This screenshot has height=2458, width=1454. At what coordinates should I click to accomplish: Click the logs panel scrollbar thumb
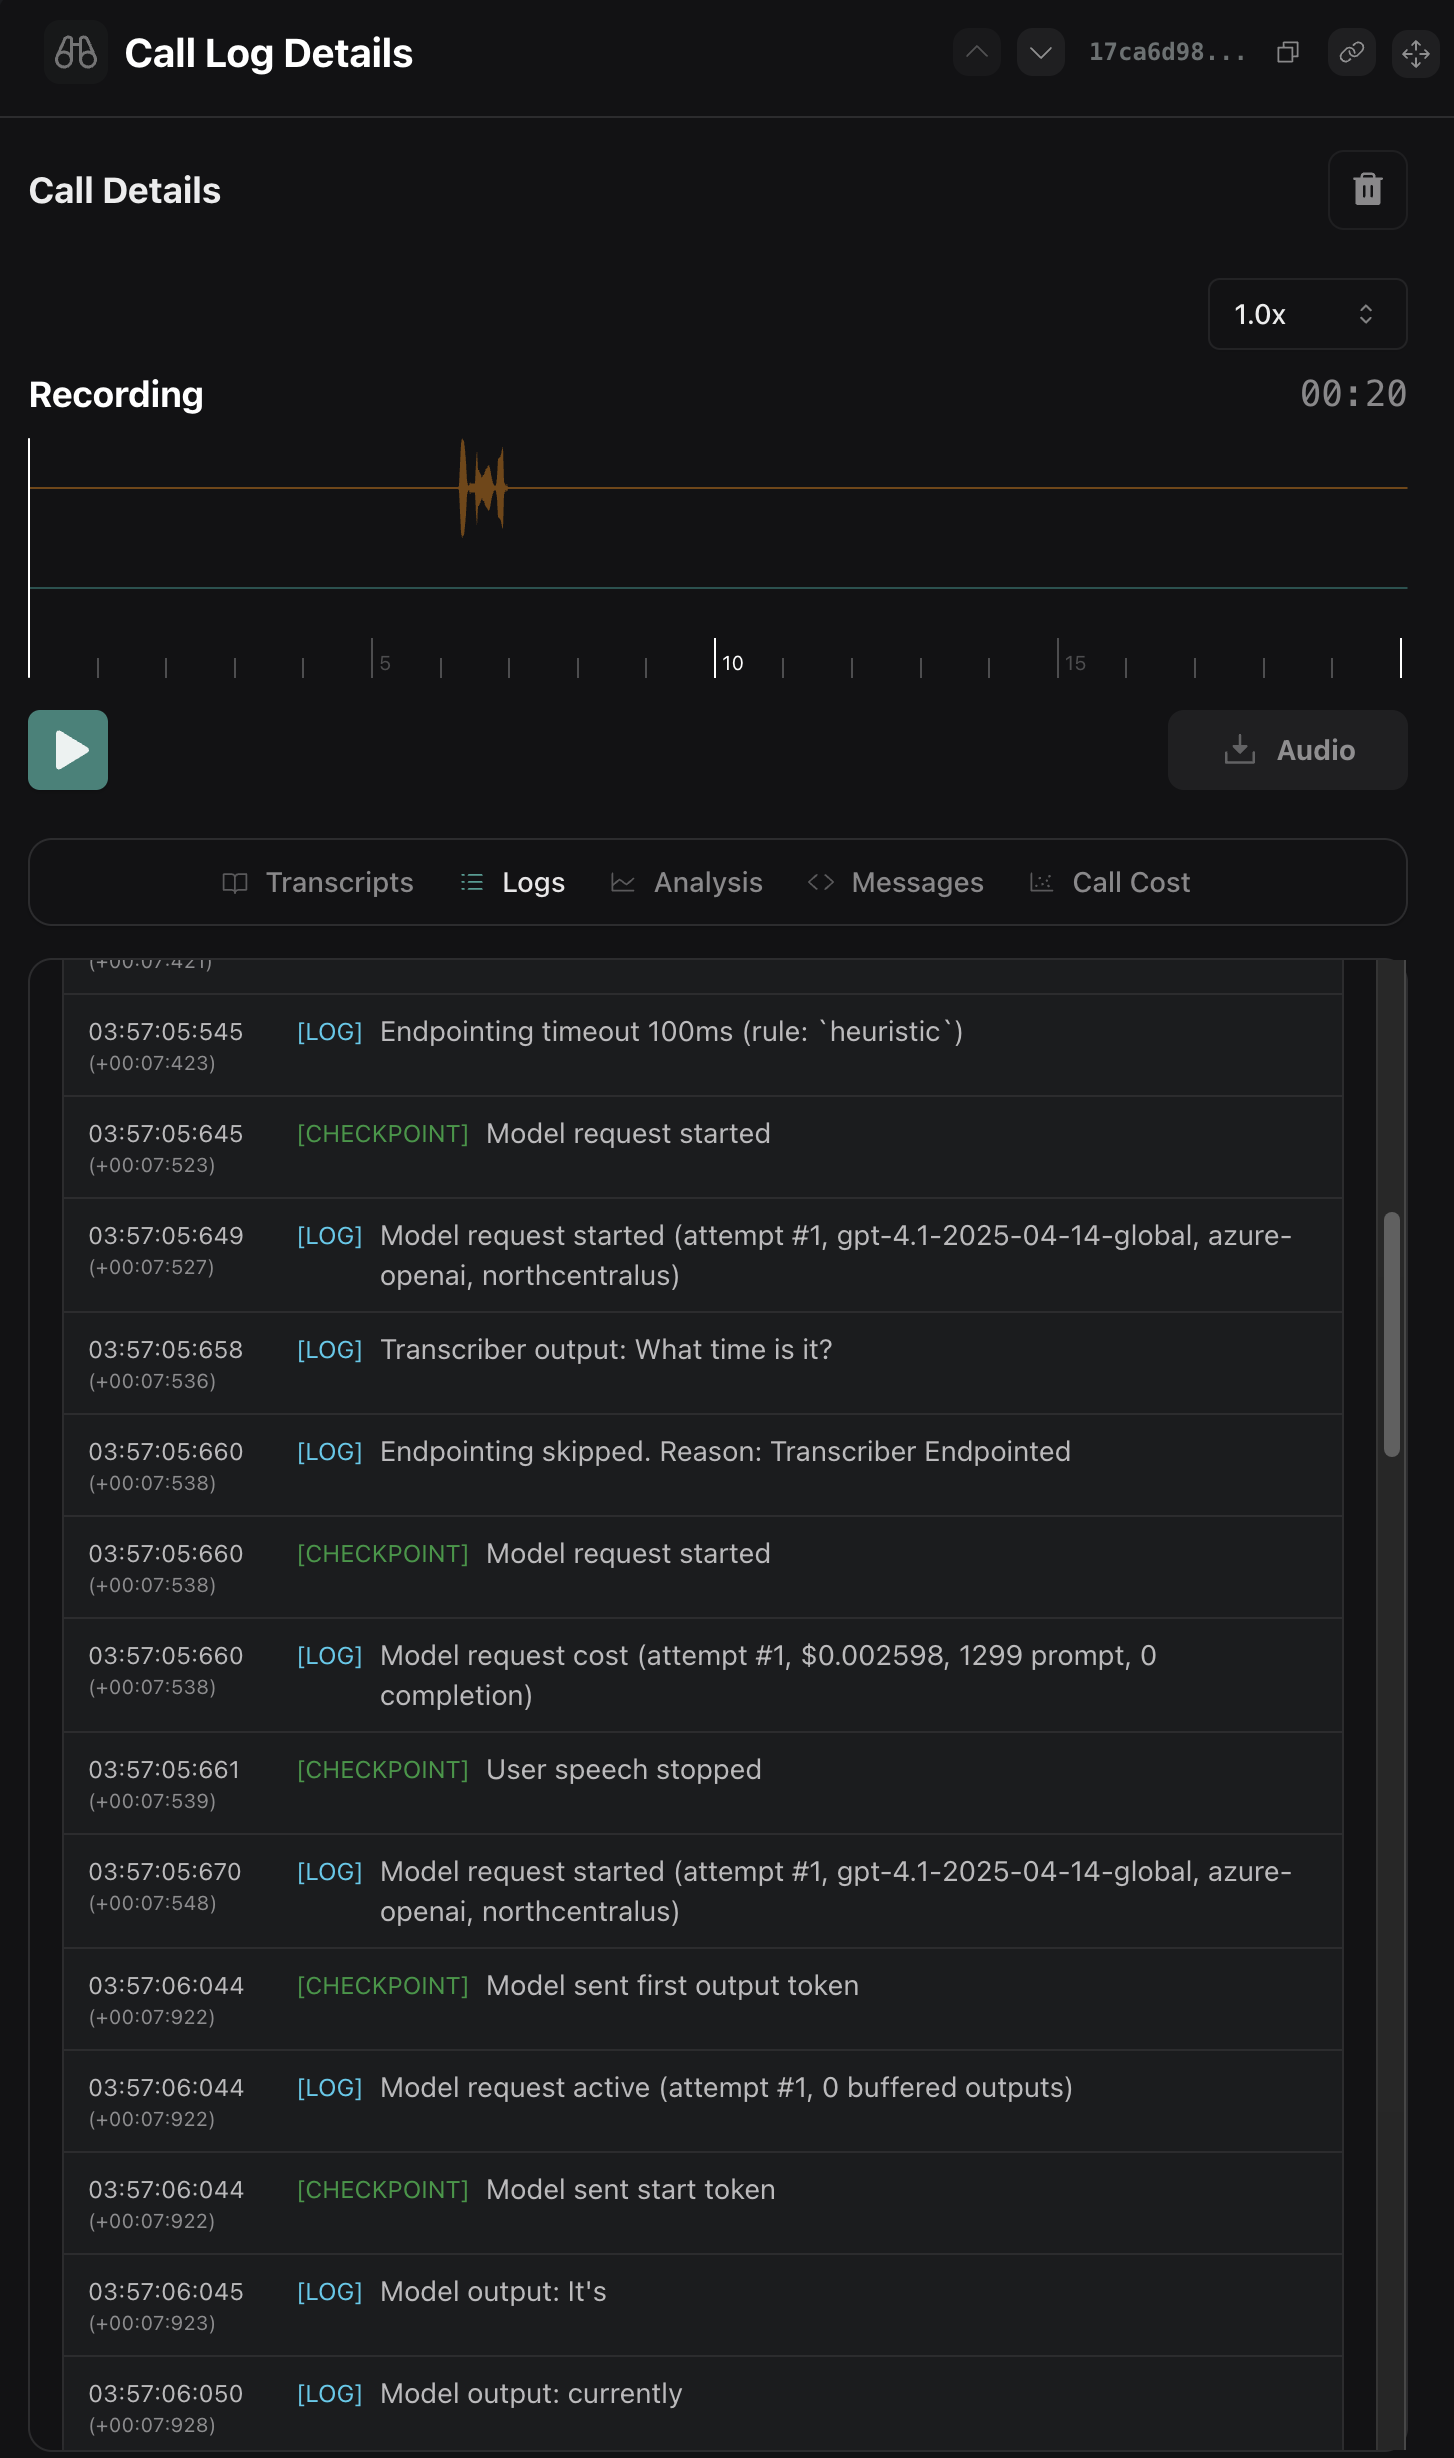(x=1391, y=1334)
